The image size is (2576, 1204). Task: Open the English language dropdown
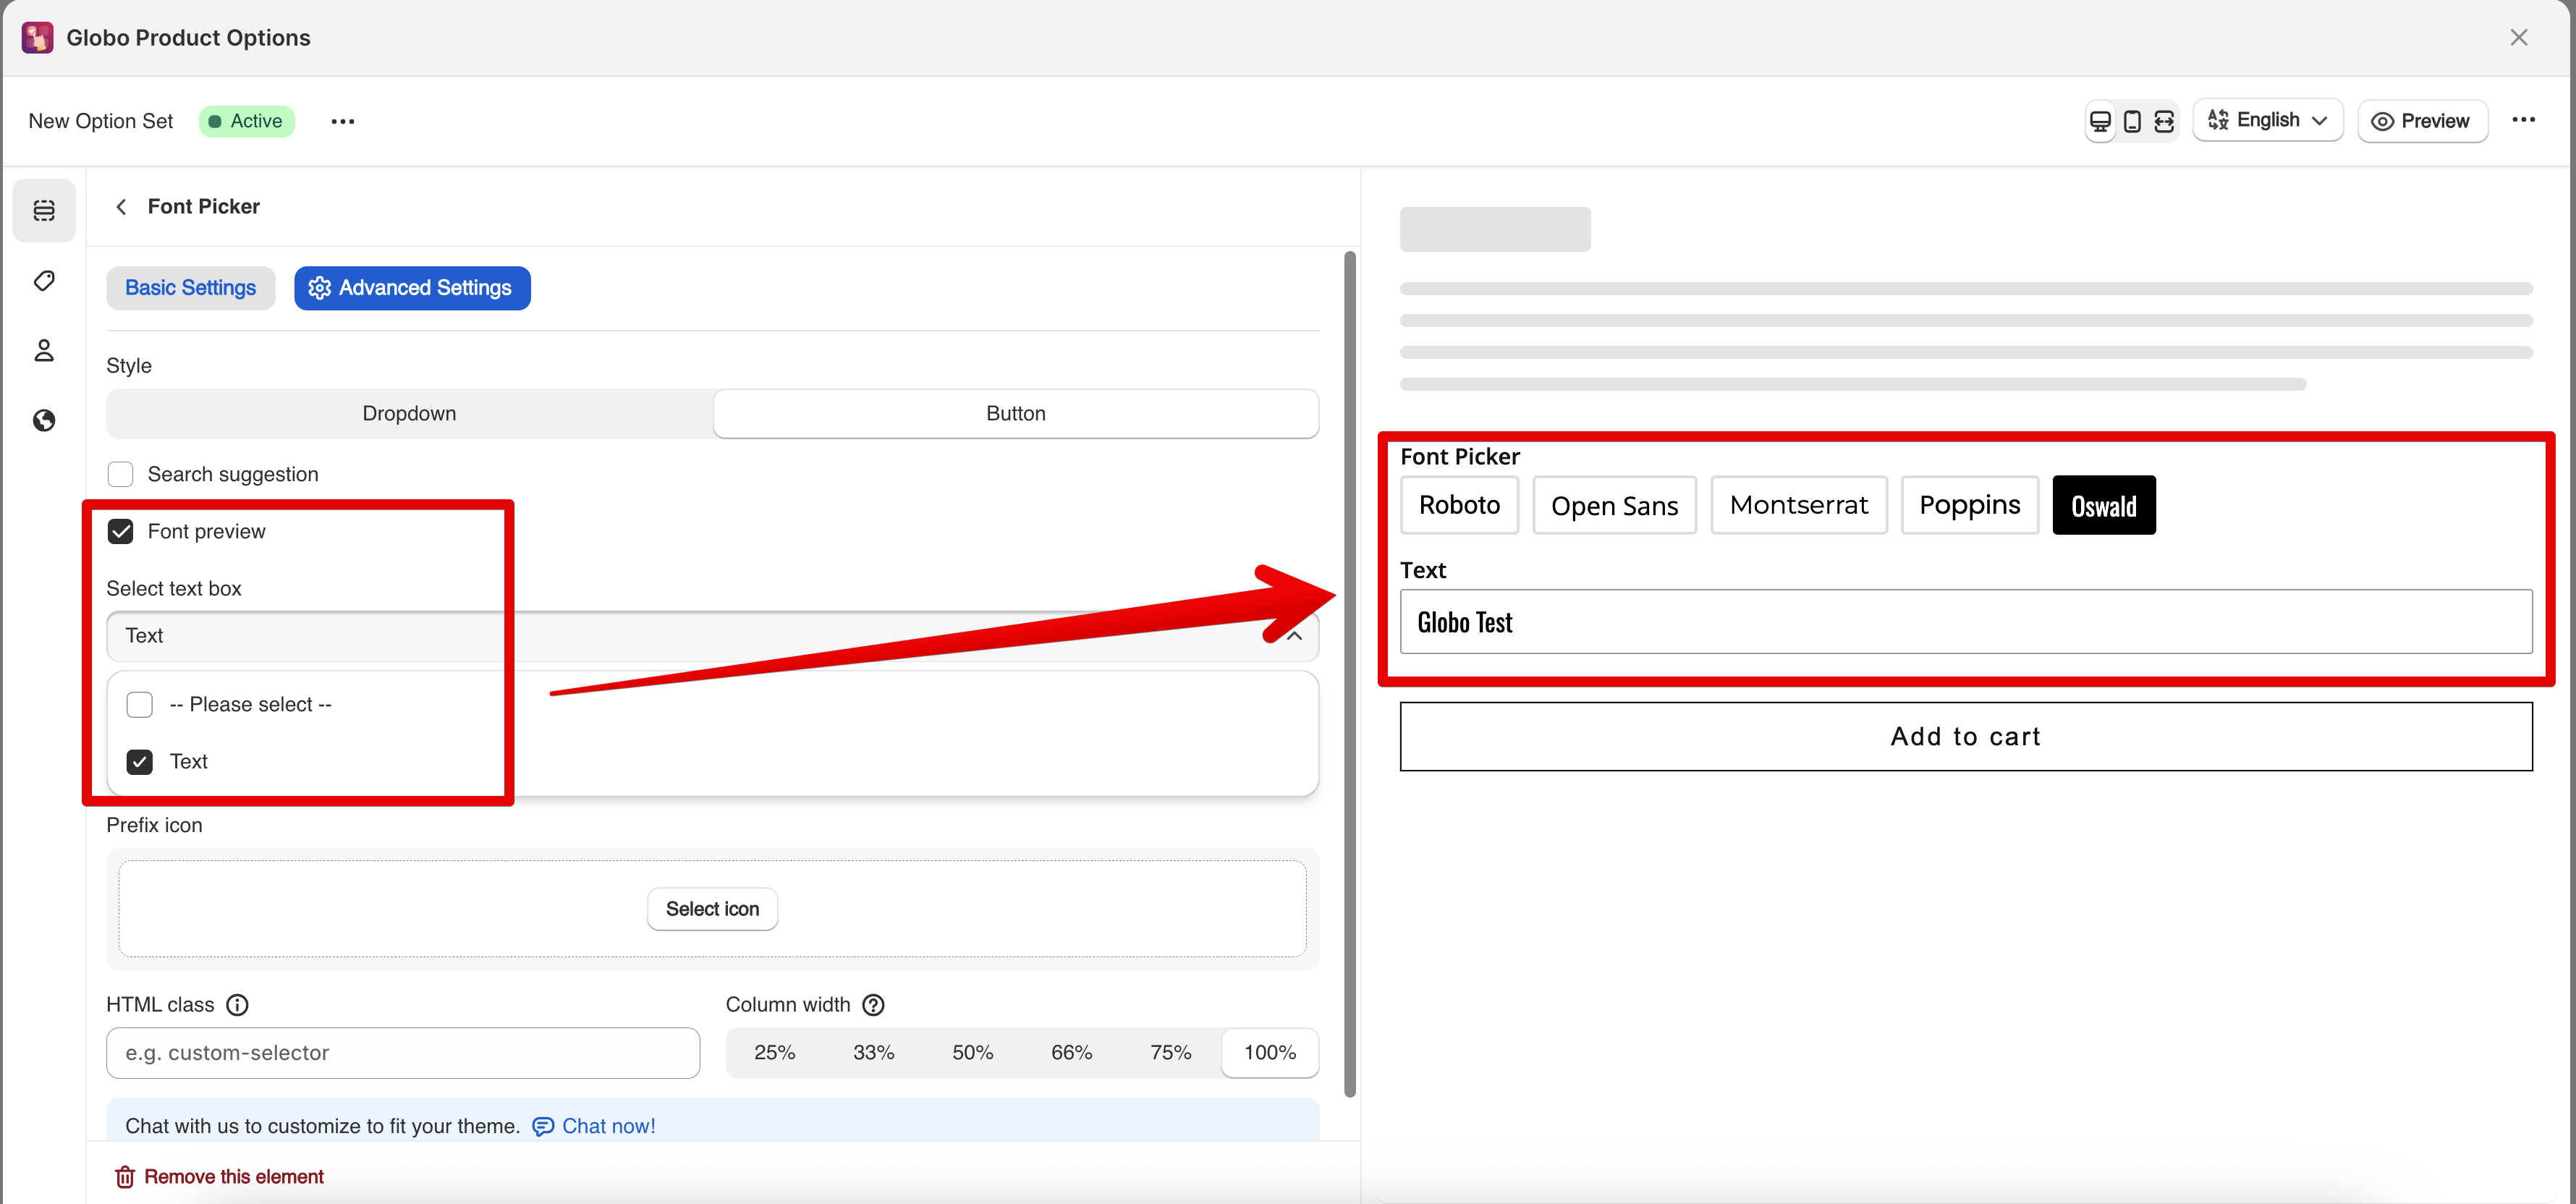[2267, 121]
